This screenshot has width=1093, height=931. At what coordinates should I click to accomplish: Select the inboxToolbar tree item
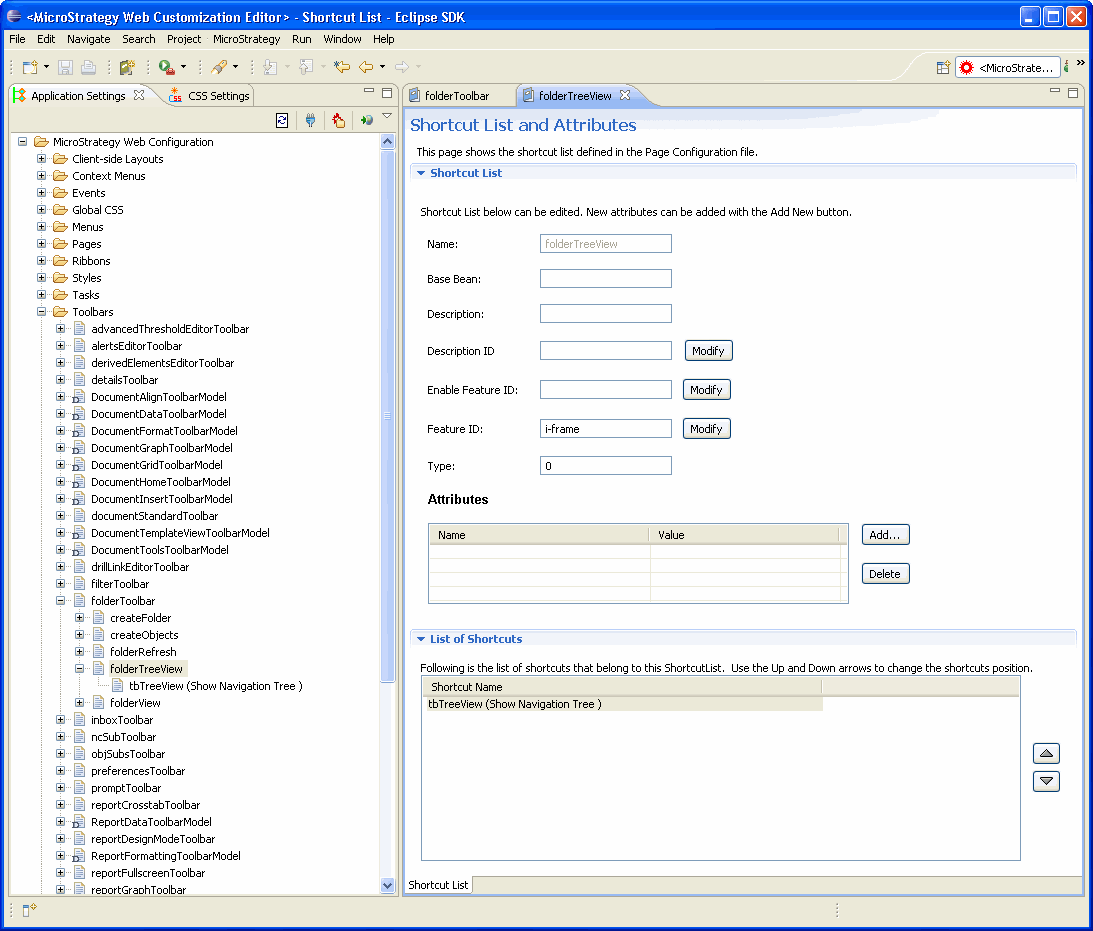coord(122,720)
